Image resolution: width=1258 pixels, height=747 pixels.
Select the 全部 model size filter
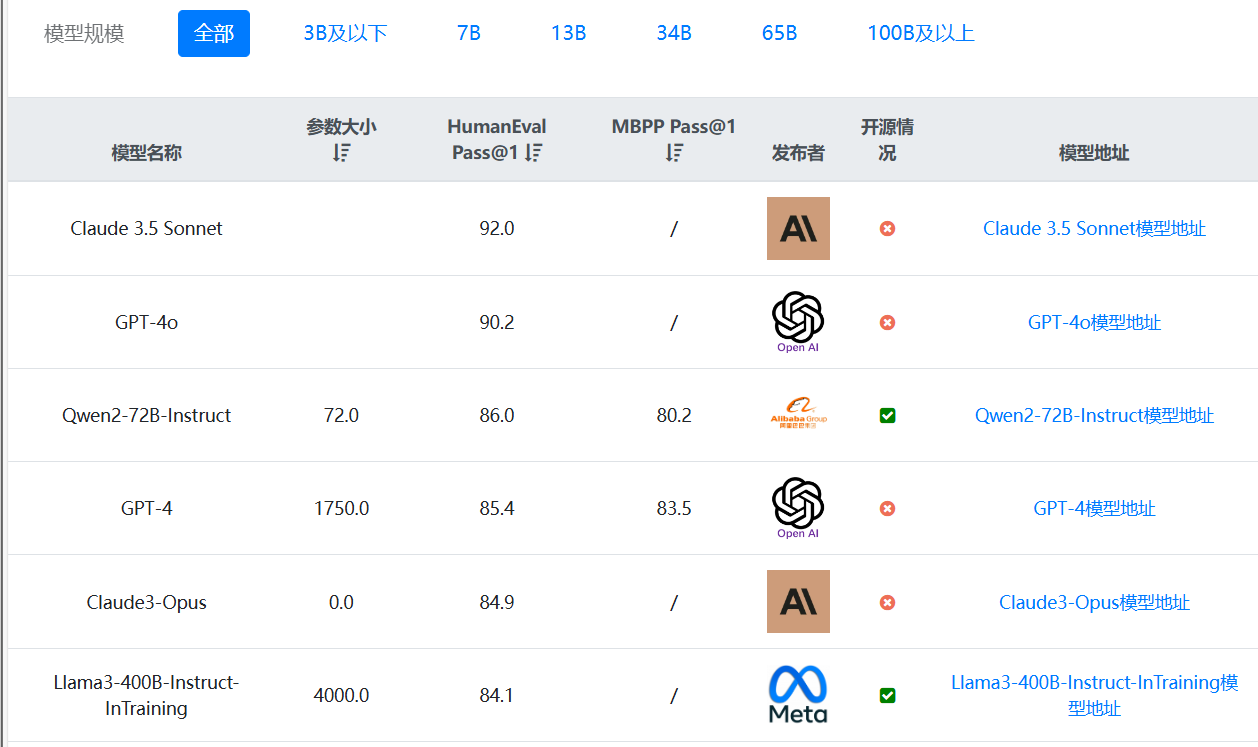[214, 33]
